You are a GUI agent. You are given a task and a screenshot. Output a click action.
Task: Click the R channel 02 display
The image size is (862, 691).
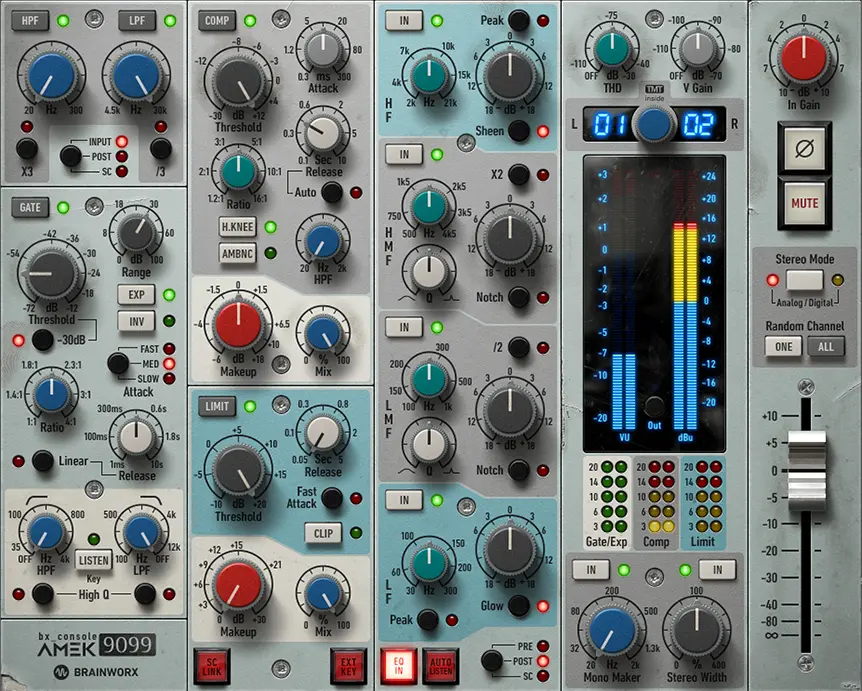point(699,125)
